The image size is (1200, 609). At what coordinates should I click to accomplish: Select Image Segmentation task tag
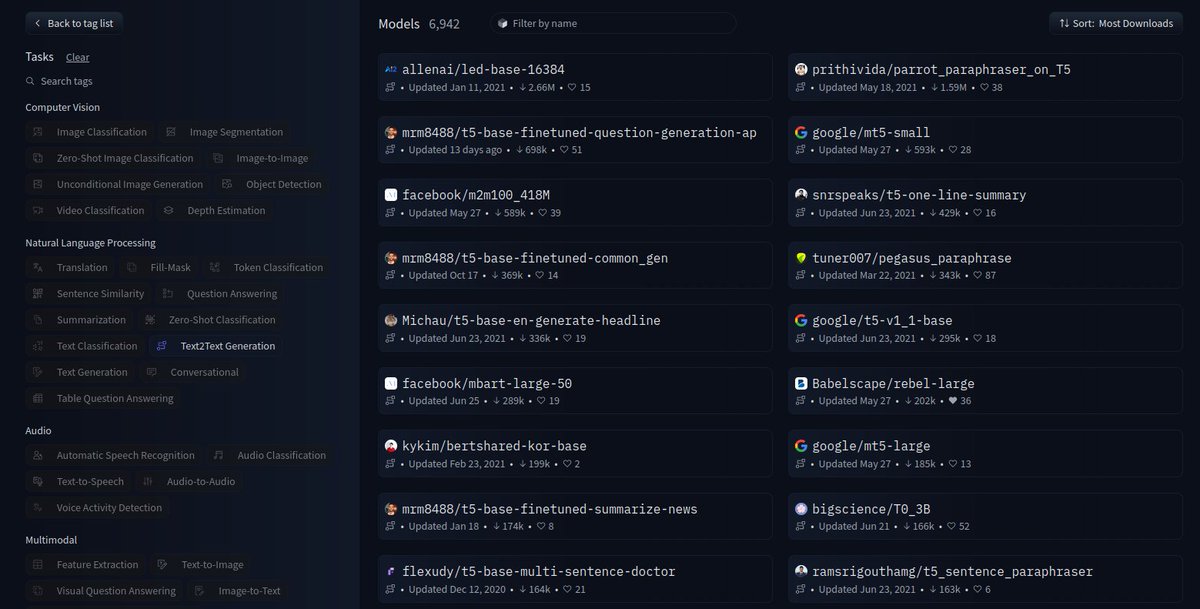coord(225,132)
